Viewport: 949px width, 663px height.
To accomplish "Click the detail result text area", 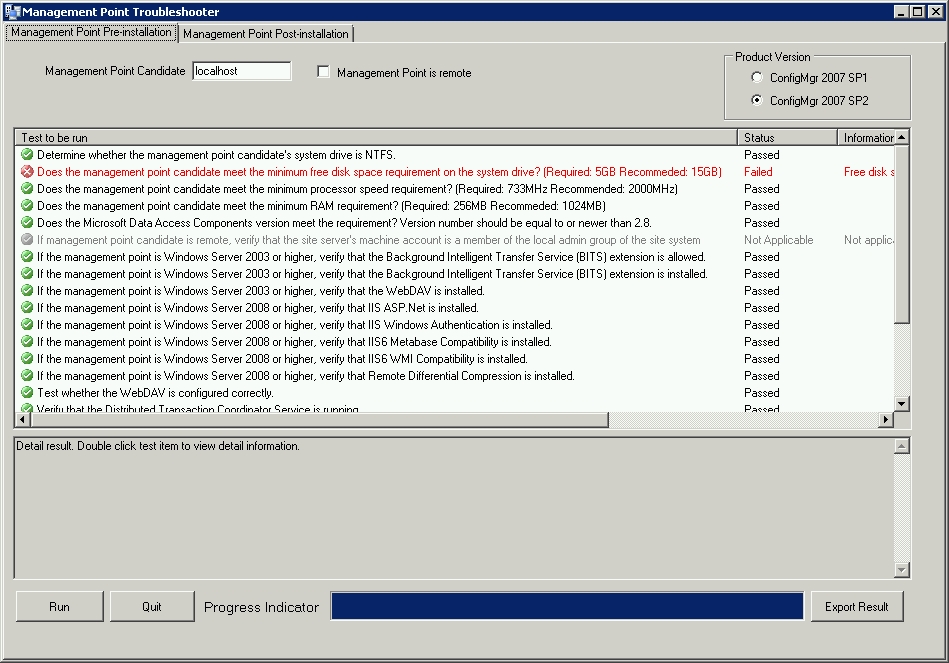I will click(454, 508).
